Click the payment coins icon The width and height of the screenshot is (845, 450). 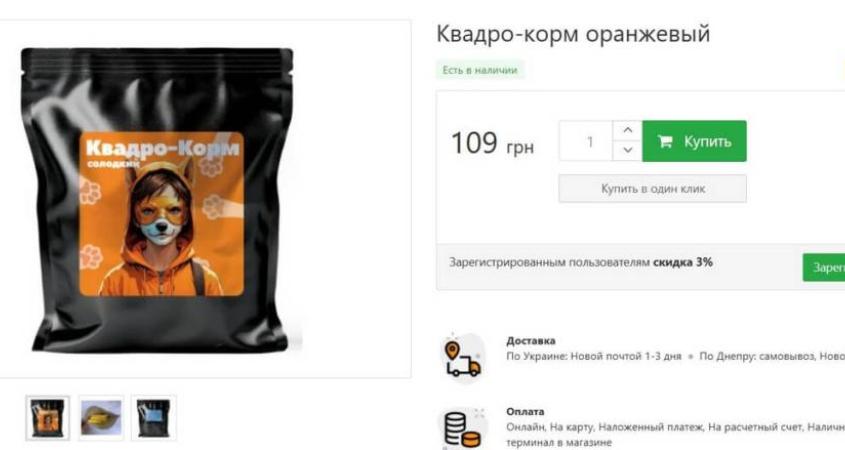pos(463,428)
